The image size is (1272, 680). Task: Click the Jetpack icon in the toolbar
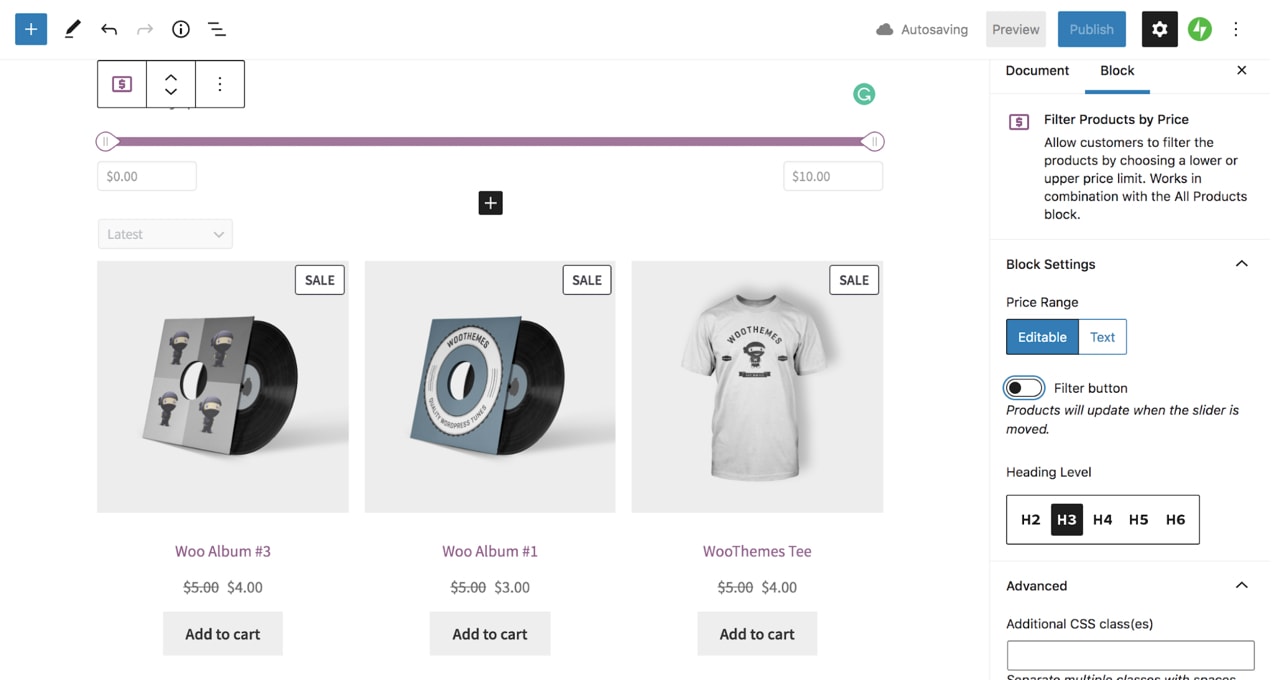(1199, 29)
